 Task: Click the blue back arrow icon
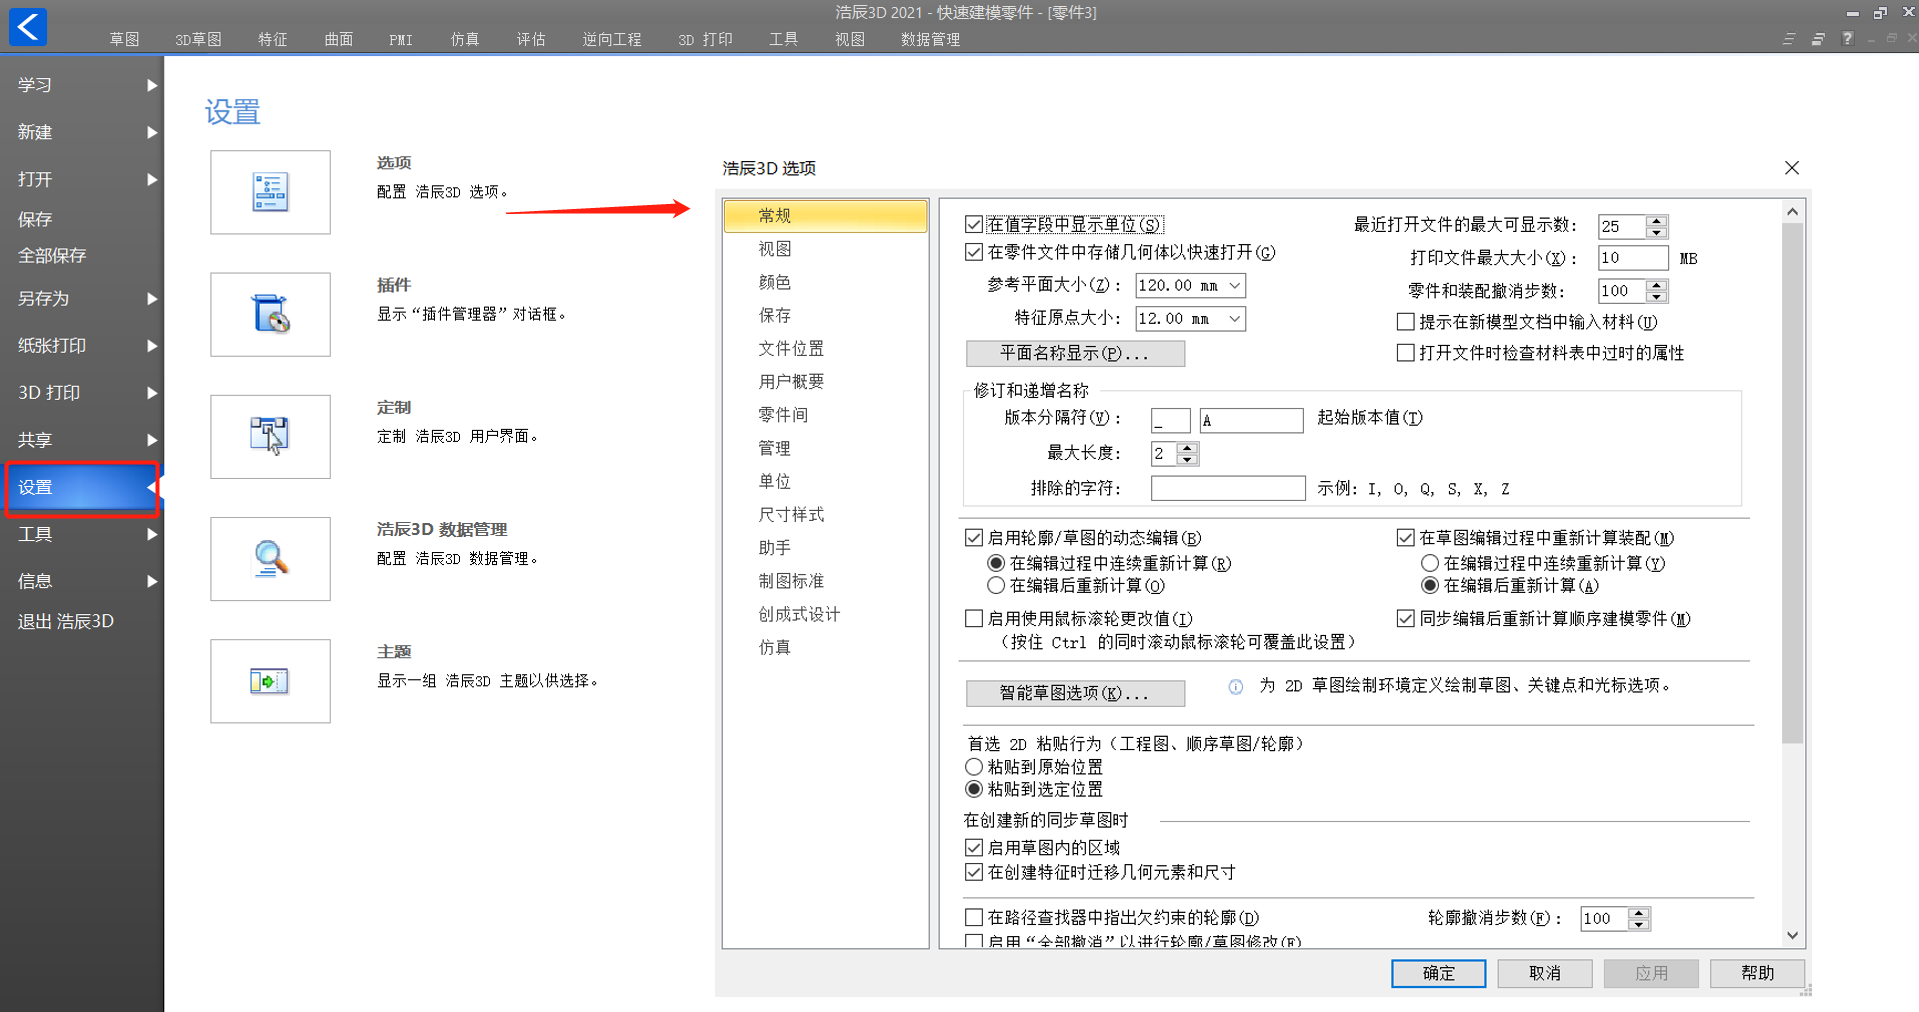pos(28,26)
